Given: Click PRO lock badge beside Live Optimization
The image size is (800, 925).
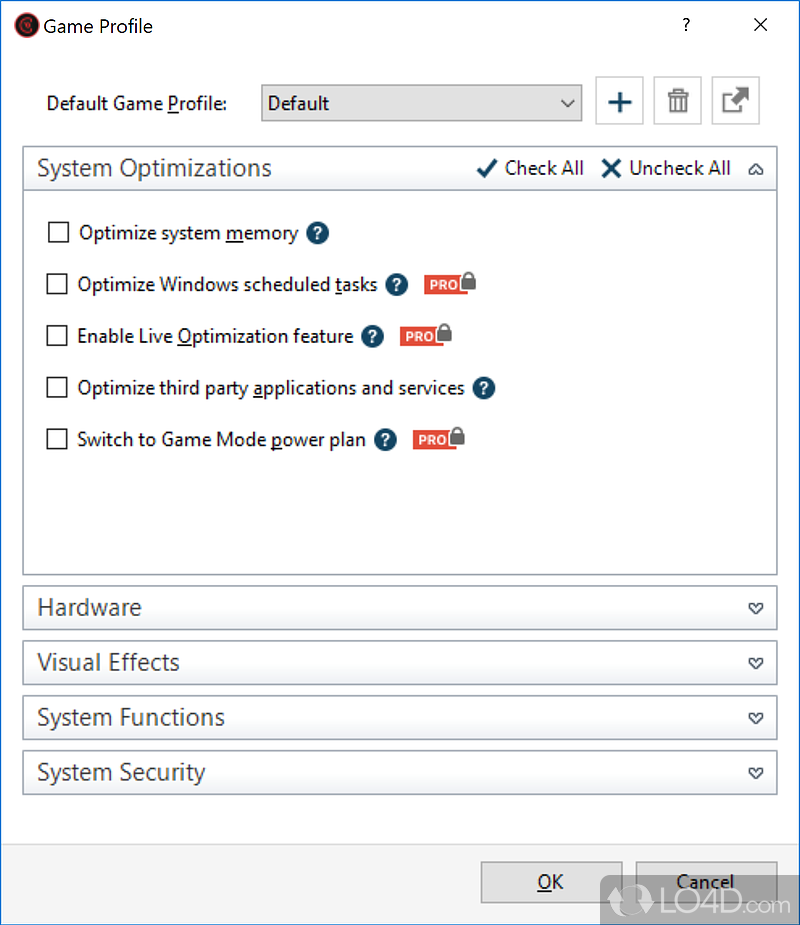Looking at the screenshot, I should pos(426,336).
